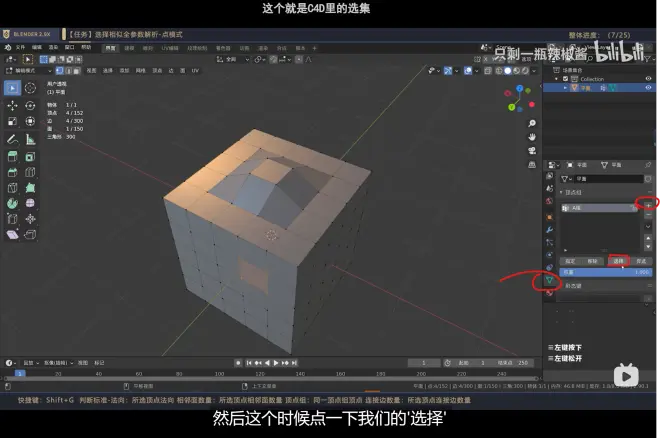
Task: Toggle camera view with camera icon
Action: click(x=532, y=151)
